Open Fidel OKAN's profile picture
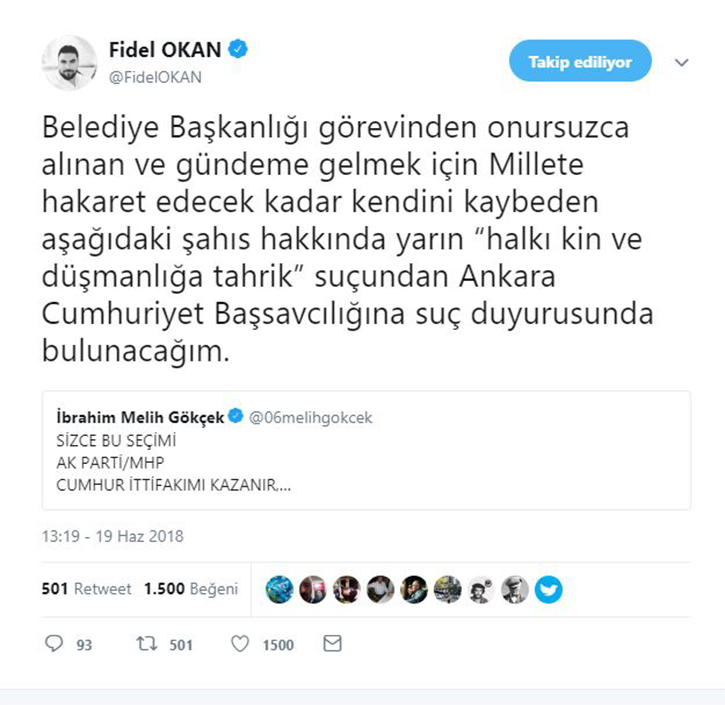Screen dimensions: 725x705 (x=69, y=63)
